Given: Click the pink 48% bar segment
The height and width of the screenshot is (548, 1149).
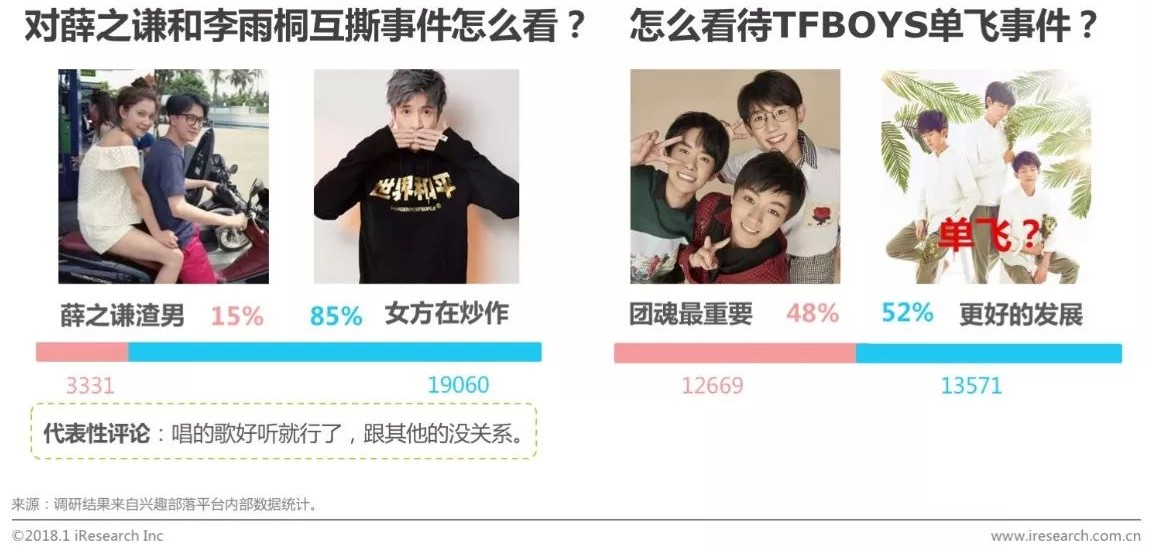Looking at the screenshot, I should 735,353.
